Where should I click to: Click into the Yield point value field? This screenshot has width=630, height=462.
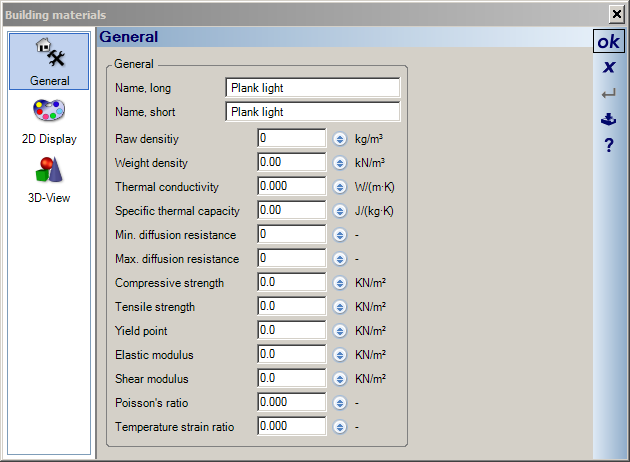pyautogui.click(x=291, y=331)
